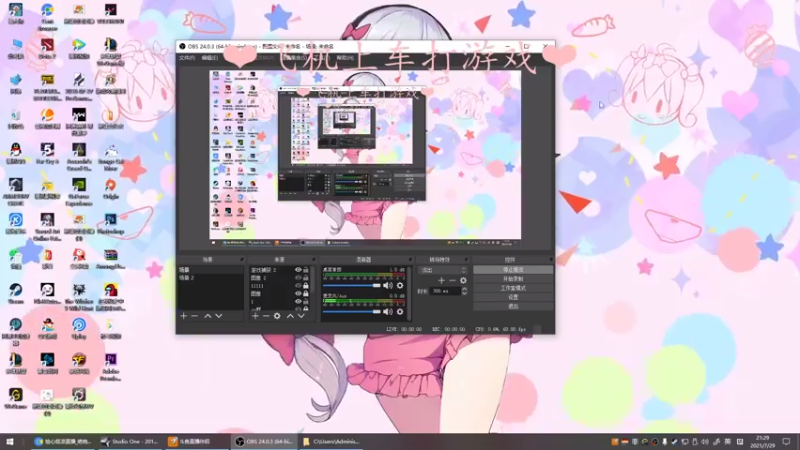Undock the Mixer (混音器) panel via header icon
The image size is (800, 450).
tap(410, 260)
